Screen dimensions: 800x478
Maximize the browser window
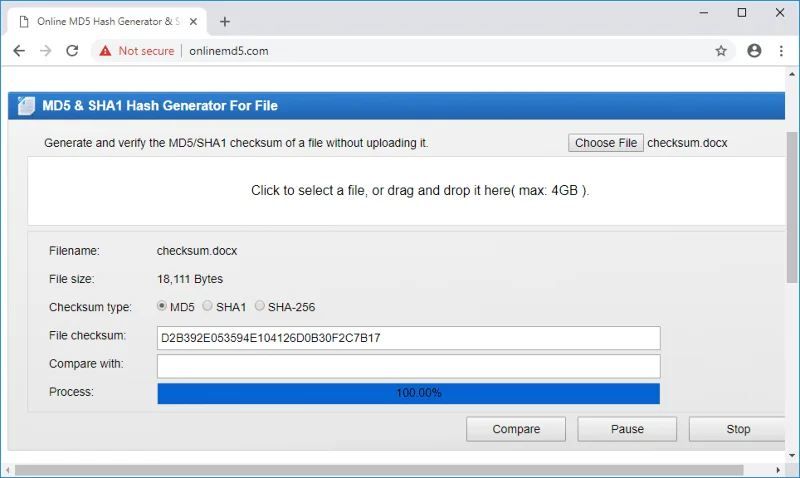tap(742, 12)
